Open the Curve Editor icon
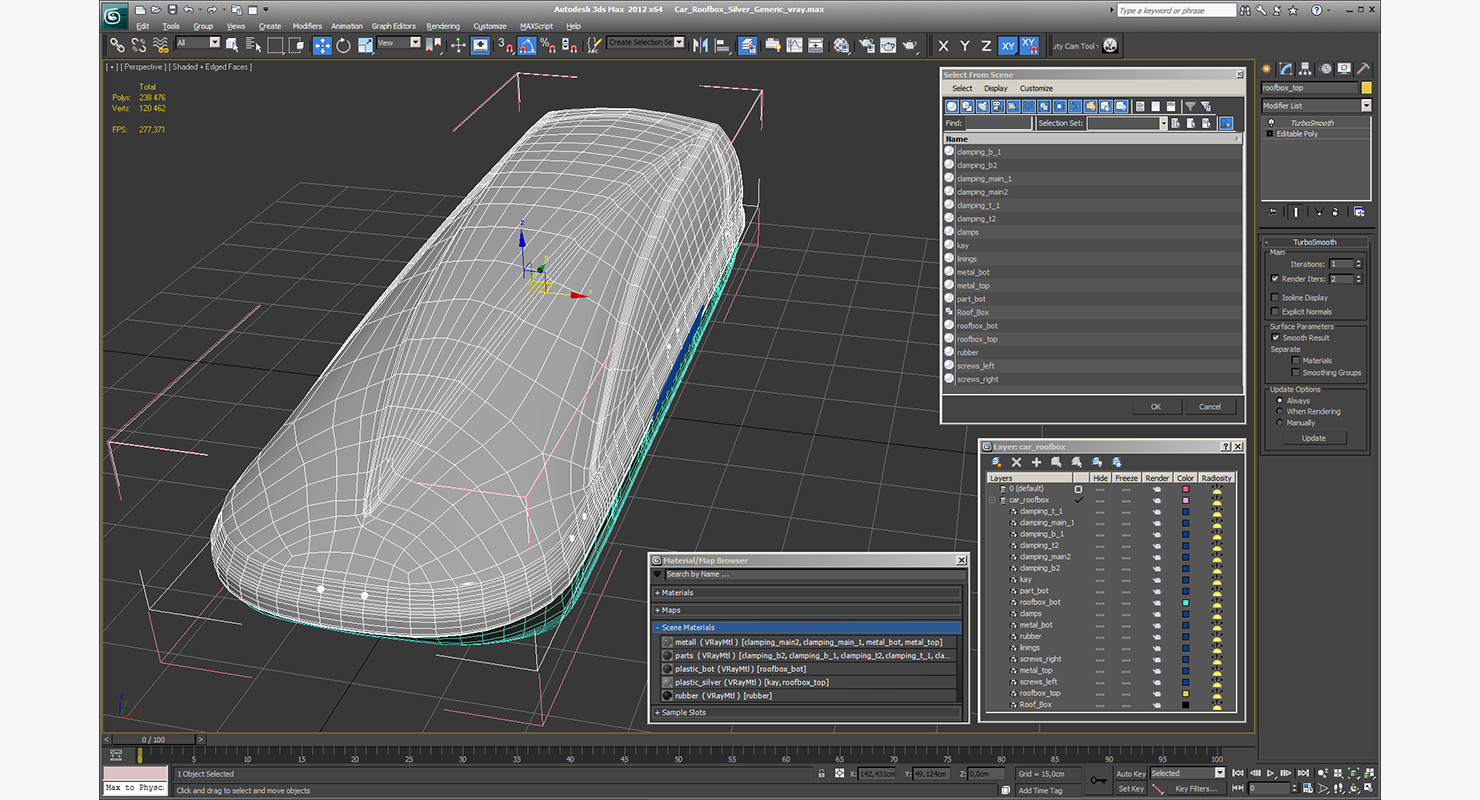Viewport: 1480px width, 800px height. [794, 45]
